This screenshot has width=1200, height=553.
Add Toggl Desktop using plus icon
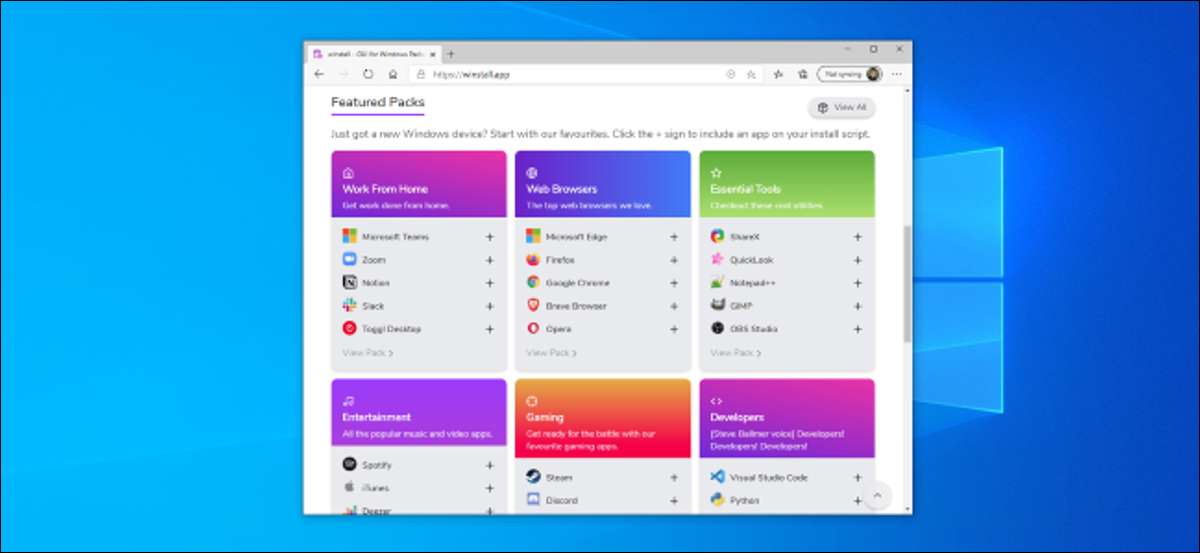[x=490, y=329]
